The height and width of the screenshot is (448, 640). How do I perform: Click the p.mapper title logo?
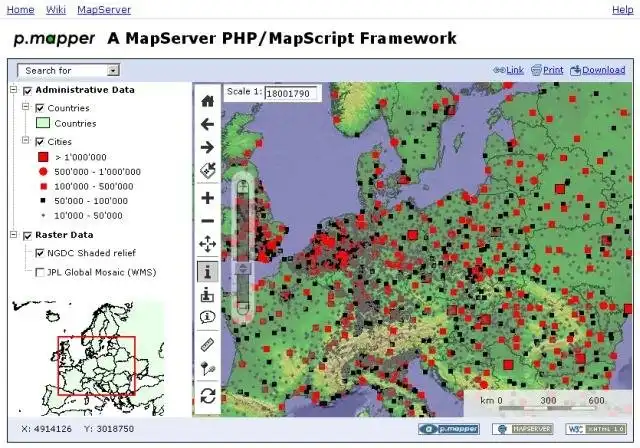pyautogui.click(x=54, y=39)
